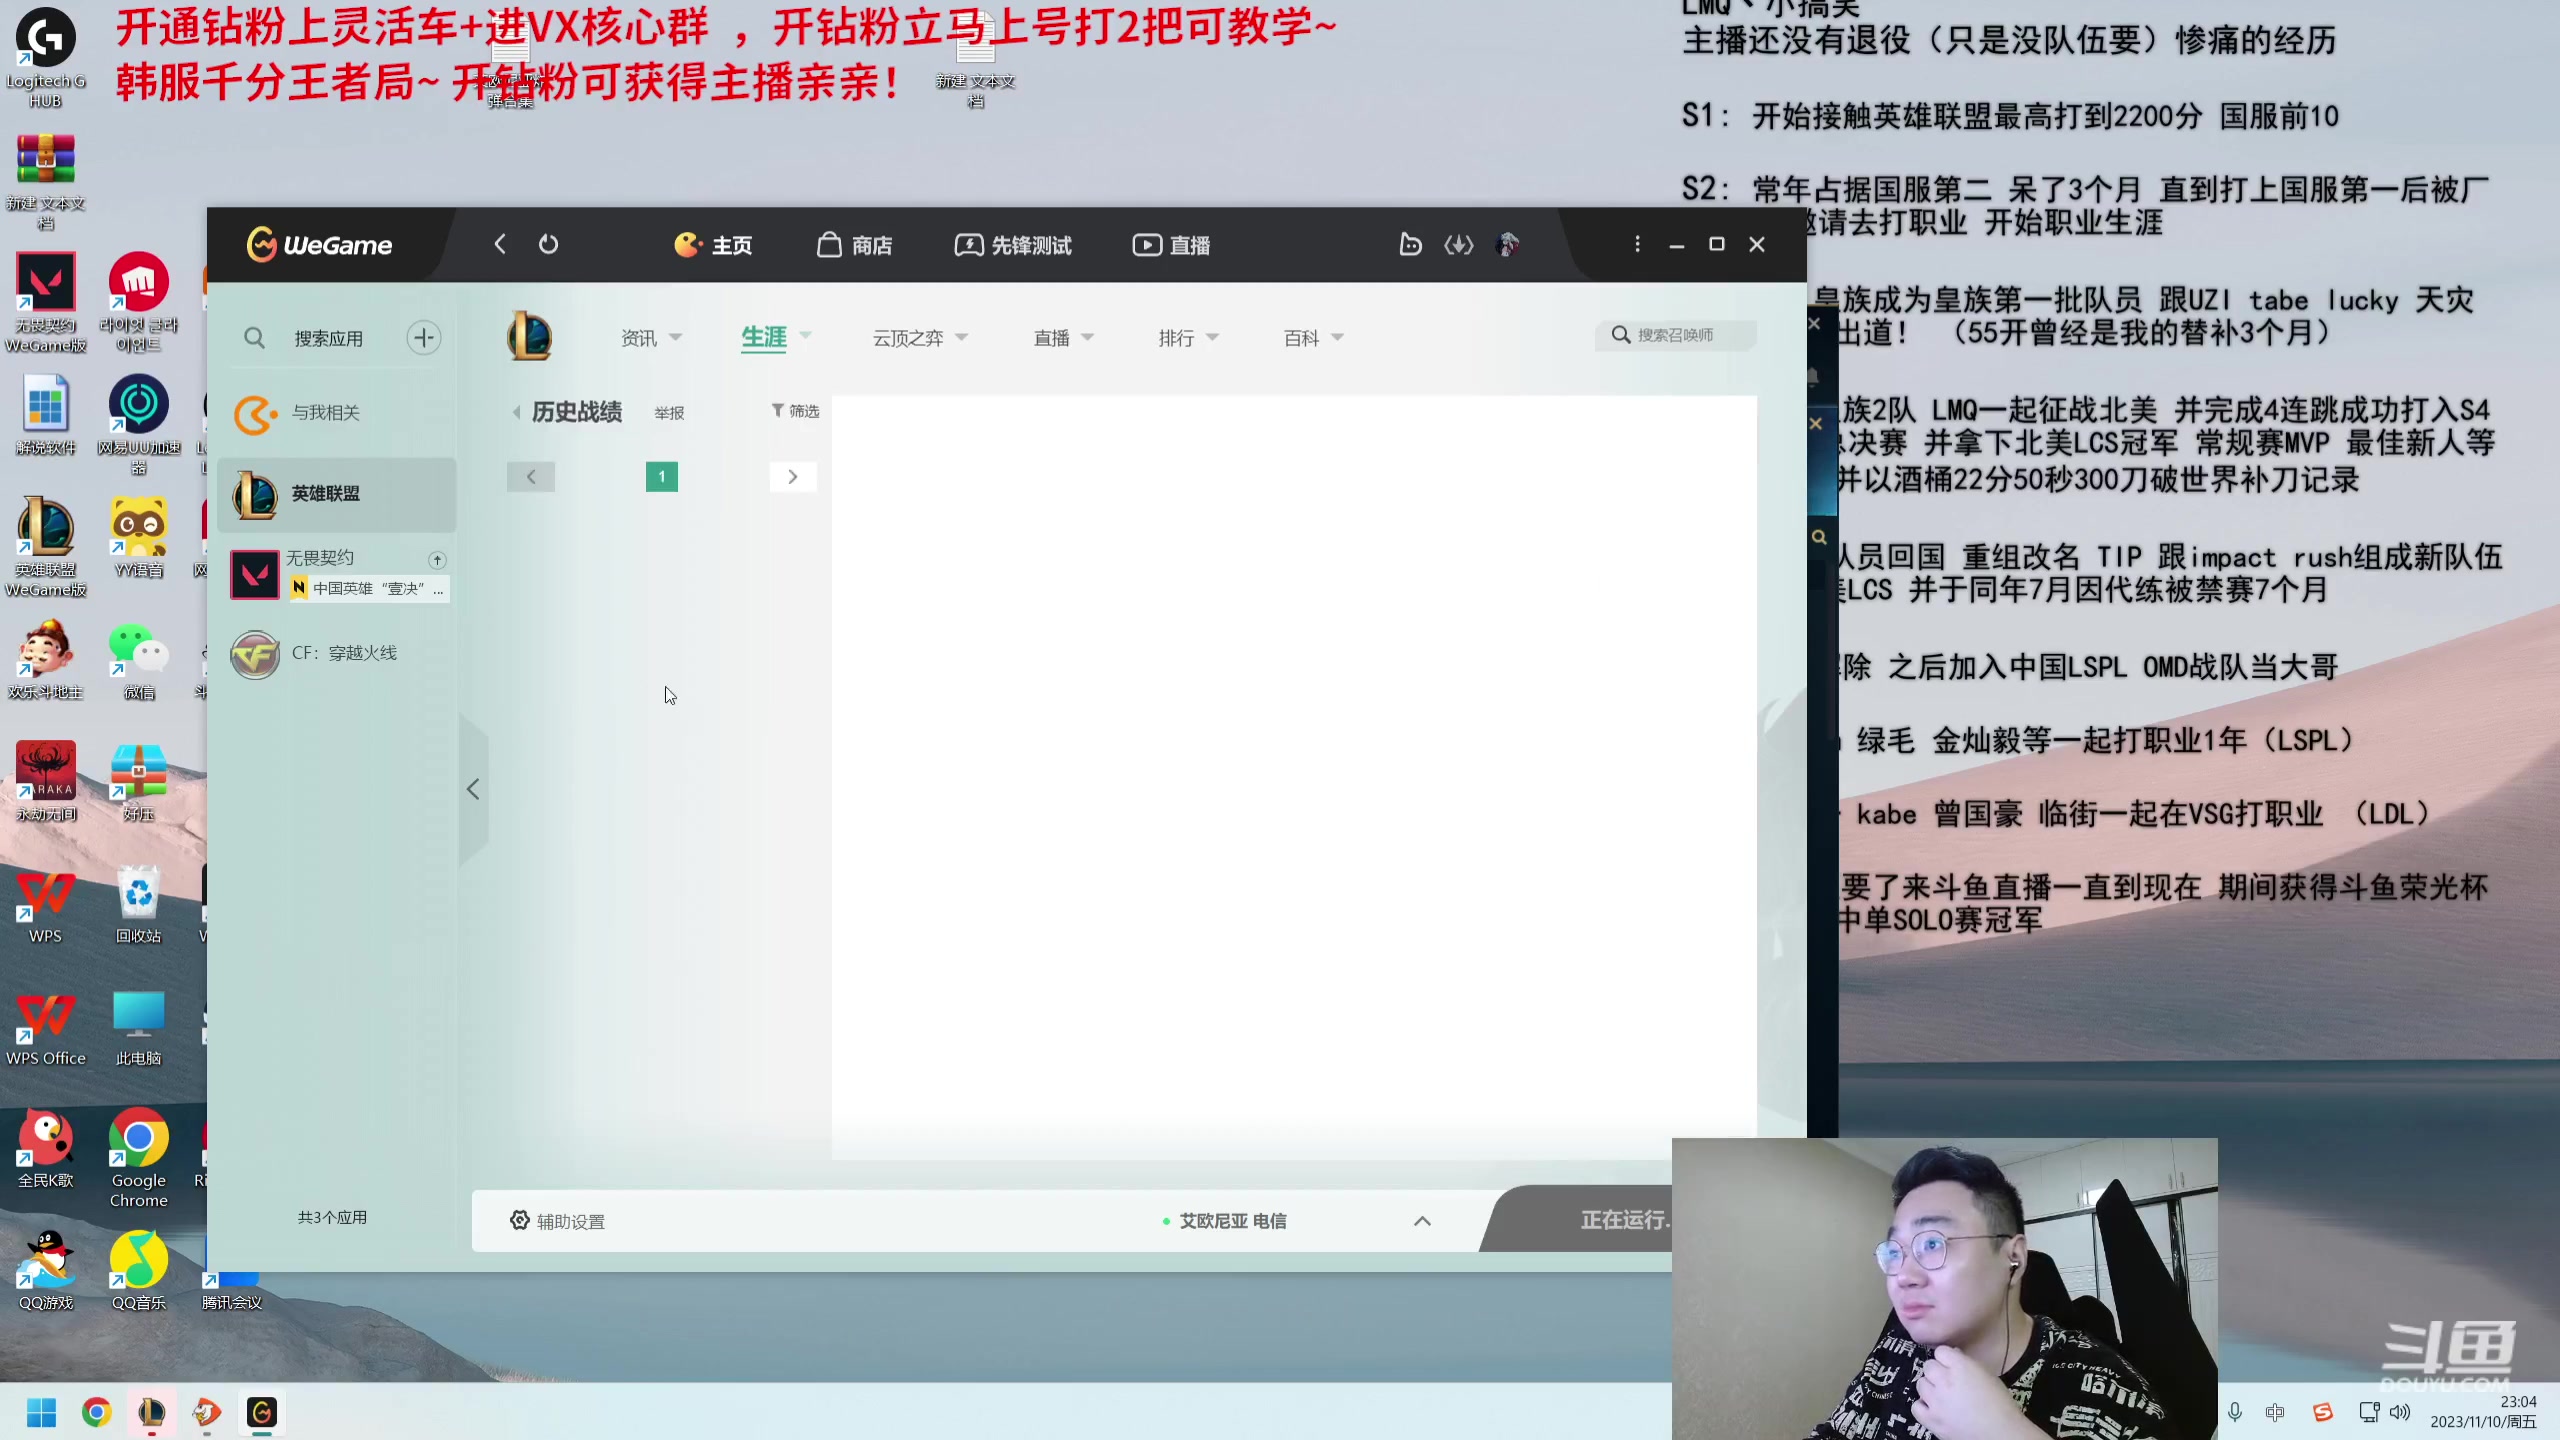Screen dimensions: 2560x1440
Task: Open QQ音乐 desktop icon
Action: pos(139,1270)
